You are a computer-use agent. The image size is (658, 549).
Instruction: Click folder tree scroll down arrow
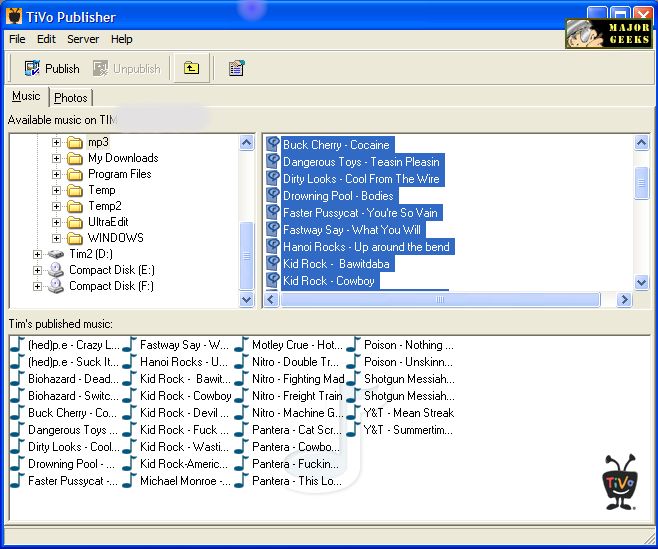247,299
